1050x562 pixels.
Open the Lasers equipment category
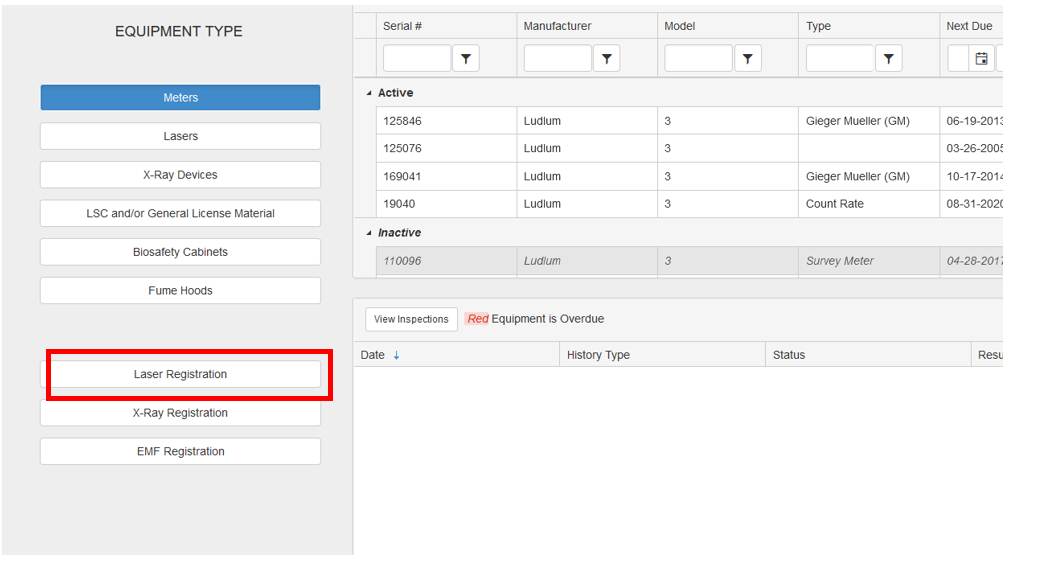point(180,136)
